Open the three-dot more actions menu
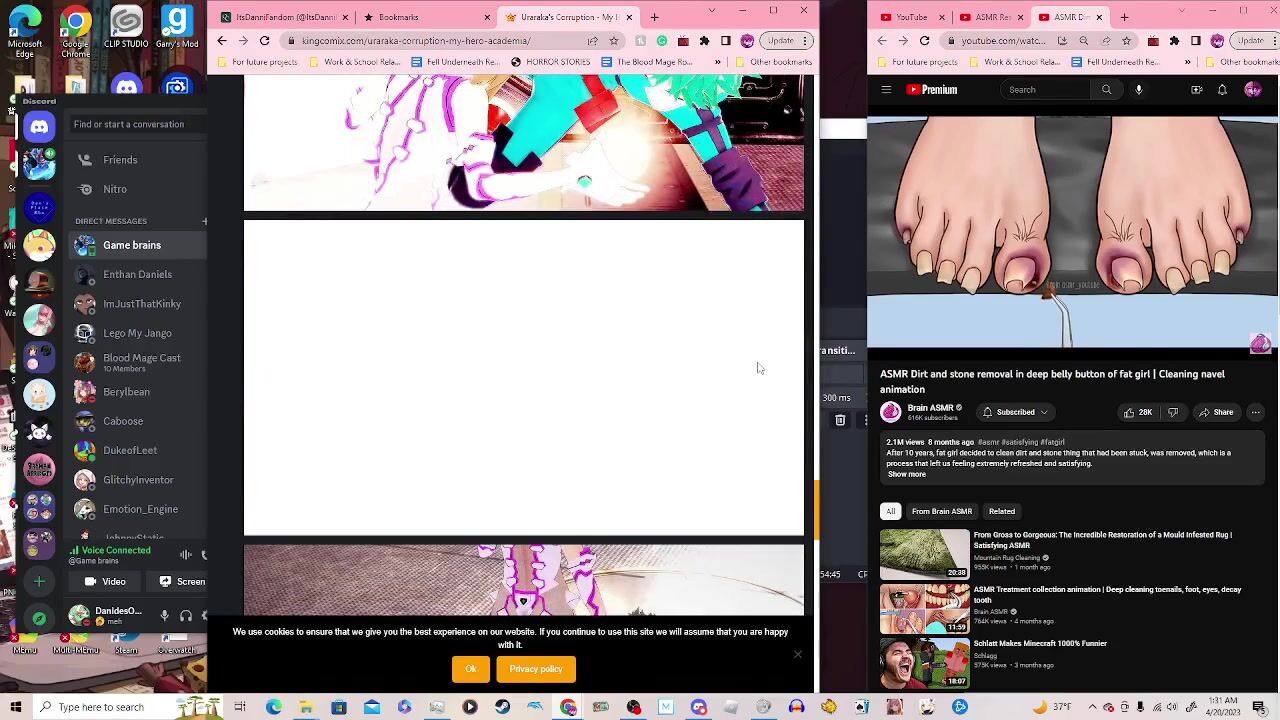Image resolution: width=1280 pixels, height=720 pixels. pyautogui.click(x=1255, y=412)
